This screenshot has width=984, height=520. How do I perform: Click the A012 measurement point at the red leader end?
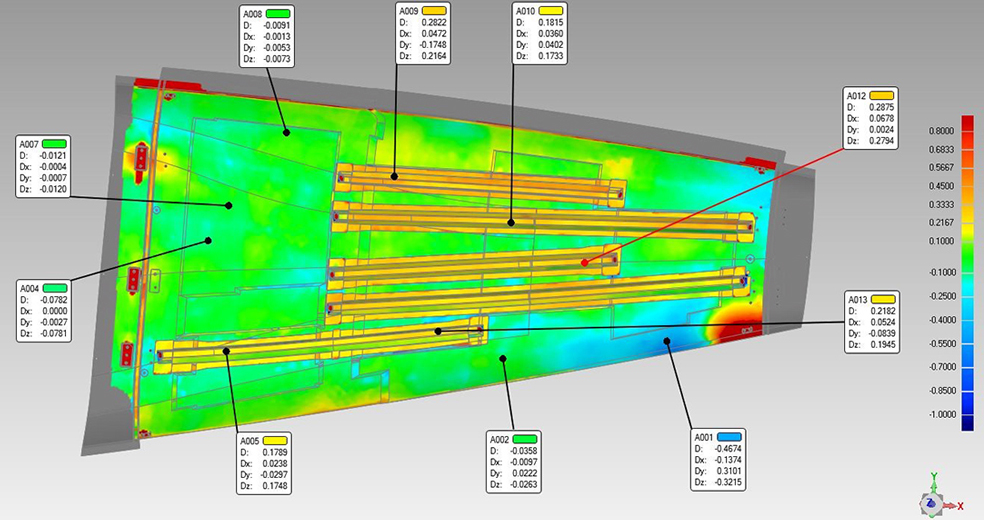point(586,262)
